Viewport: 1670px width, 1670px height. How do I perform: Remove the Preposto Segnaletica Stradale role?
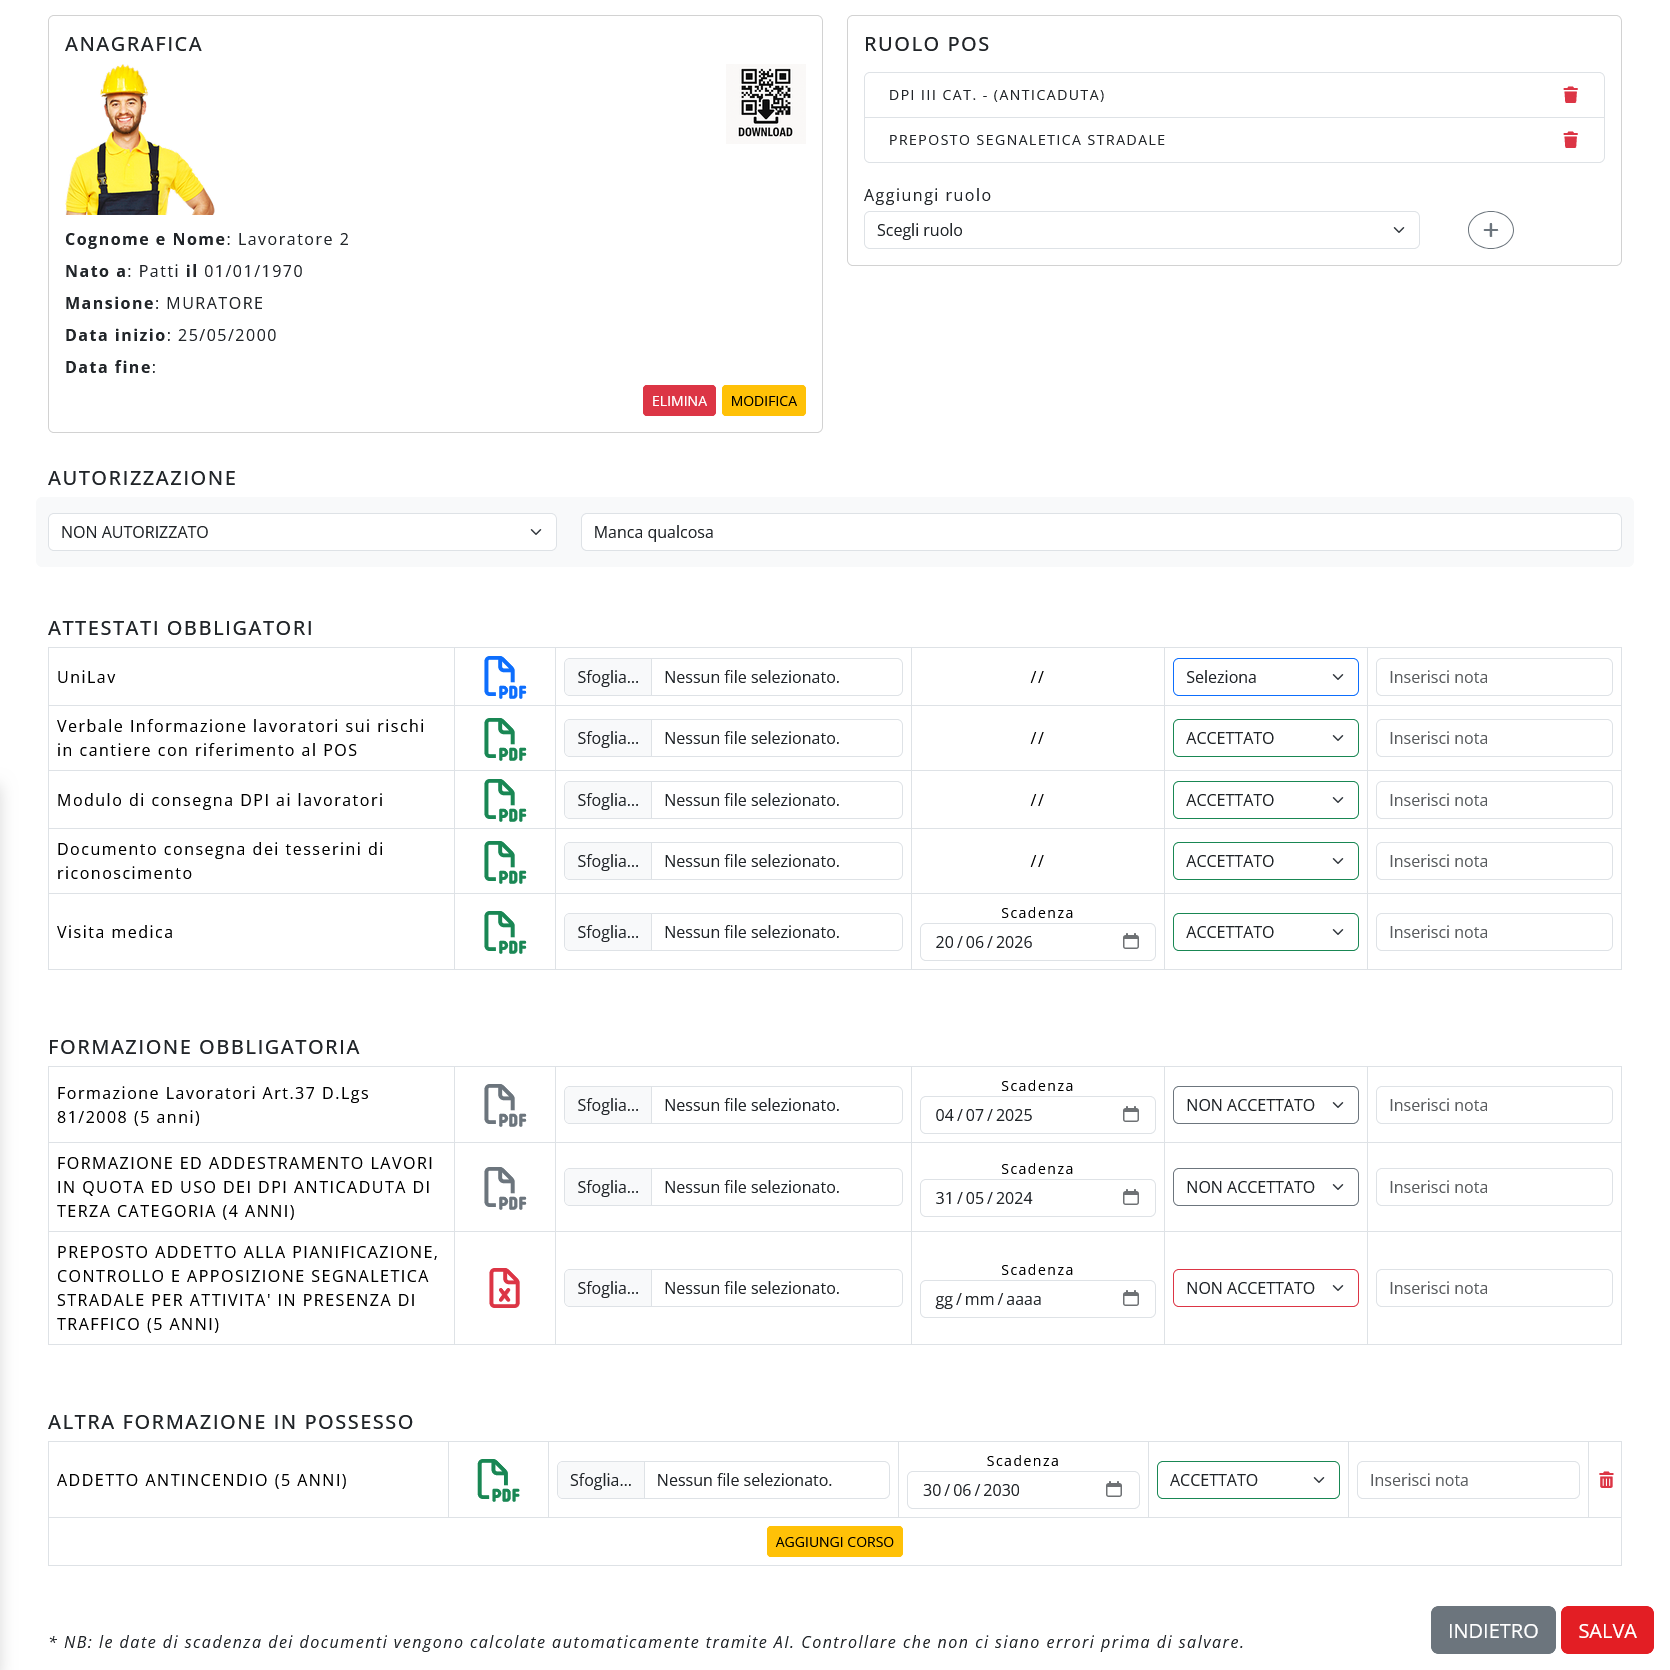[x=1570, y=140]
